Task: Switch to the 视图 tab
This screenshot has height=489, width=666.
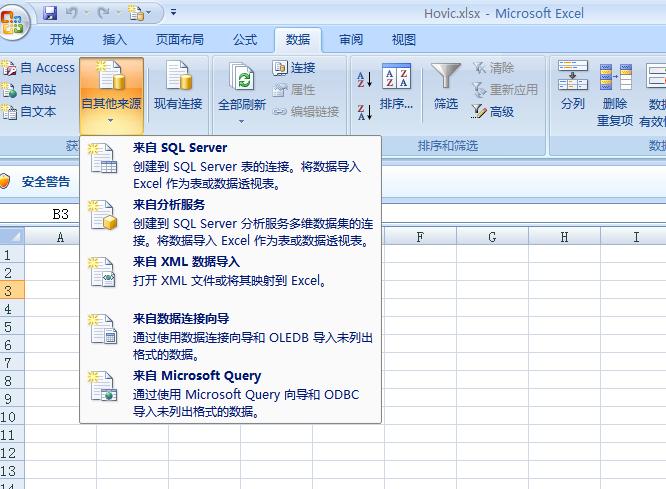Action: pos(404,40)
